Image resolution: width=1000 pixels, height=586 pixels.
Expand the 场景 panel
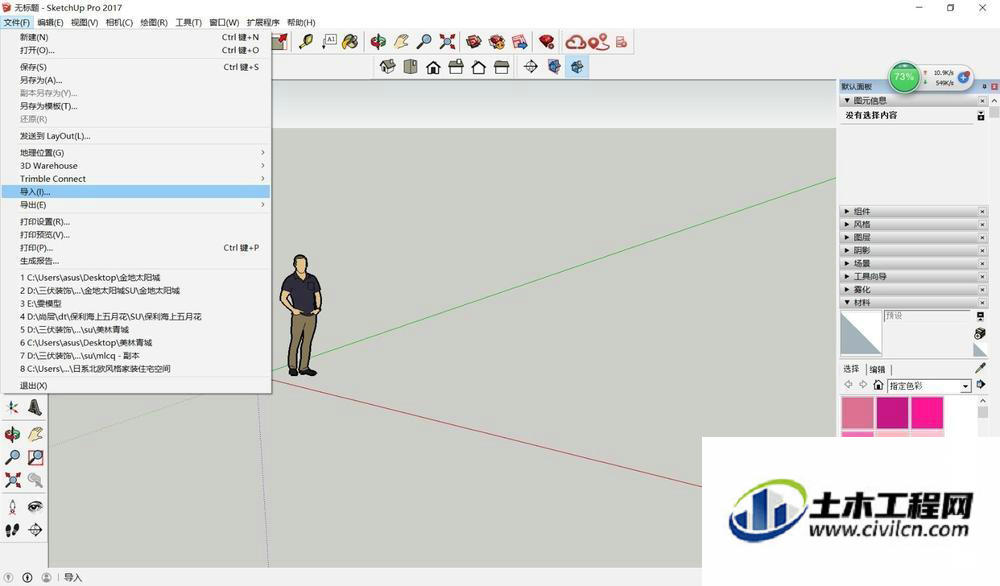(x=912, y=263)
